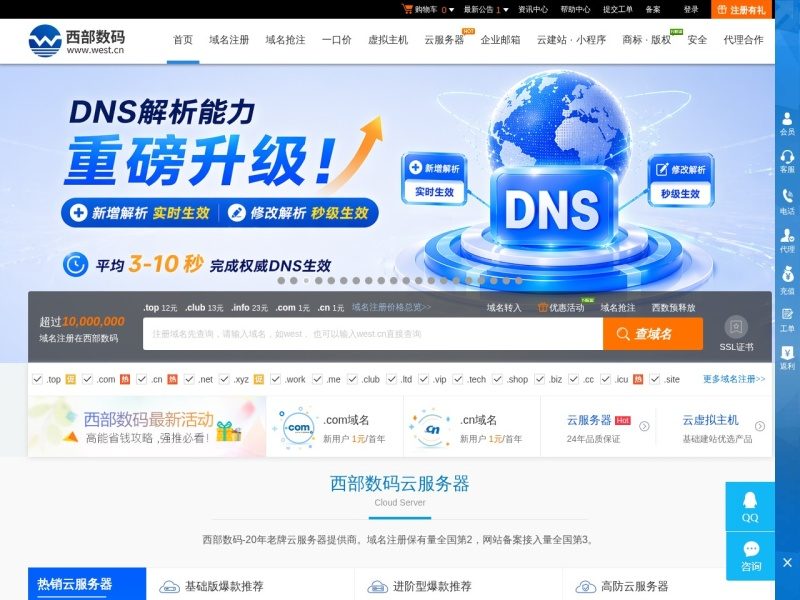Open the 代理合作 nav menu
800x600 pixels.
pos(743,40)
